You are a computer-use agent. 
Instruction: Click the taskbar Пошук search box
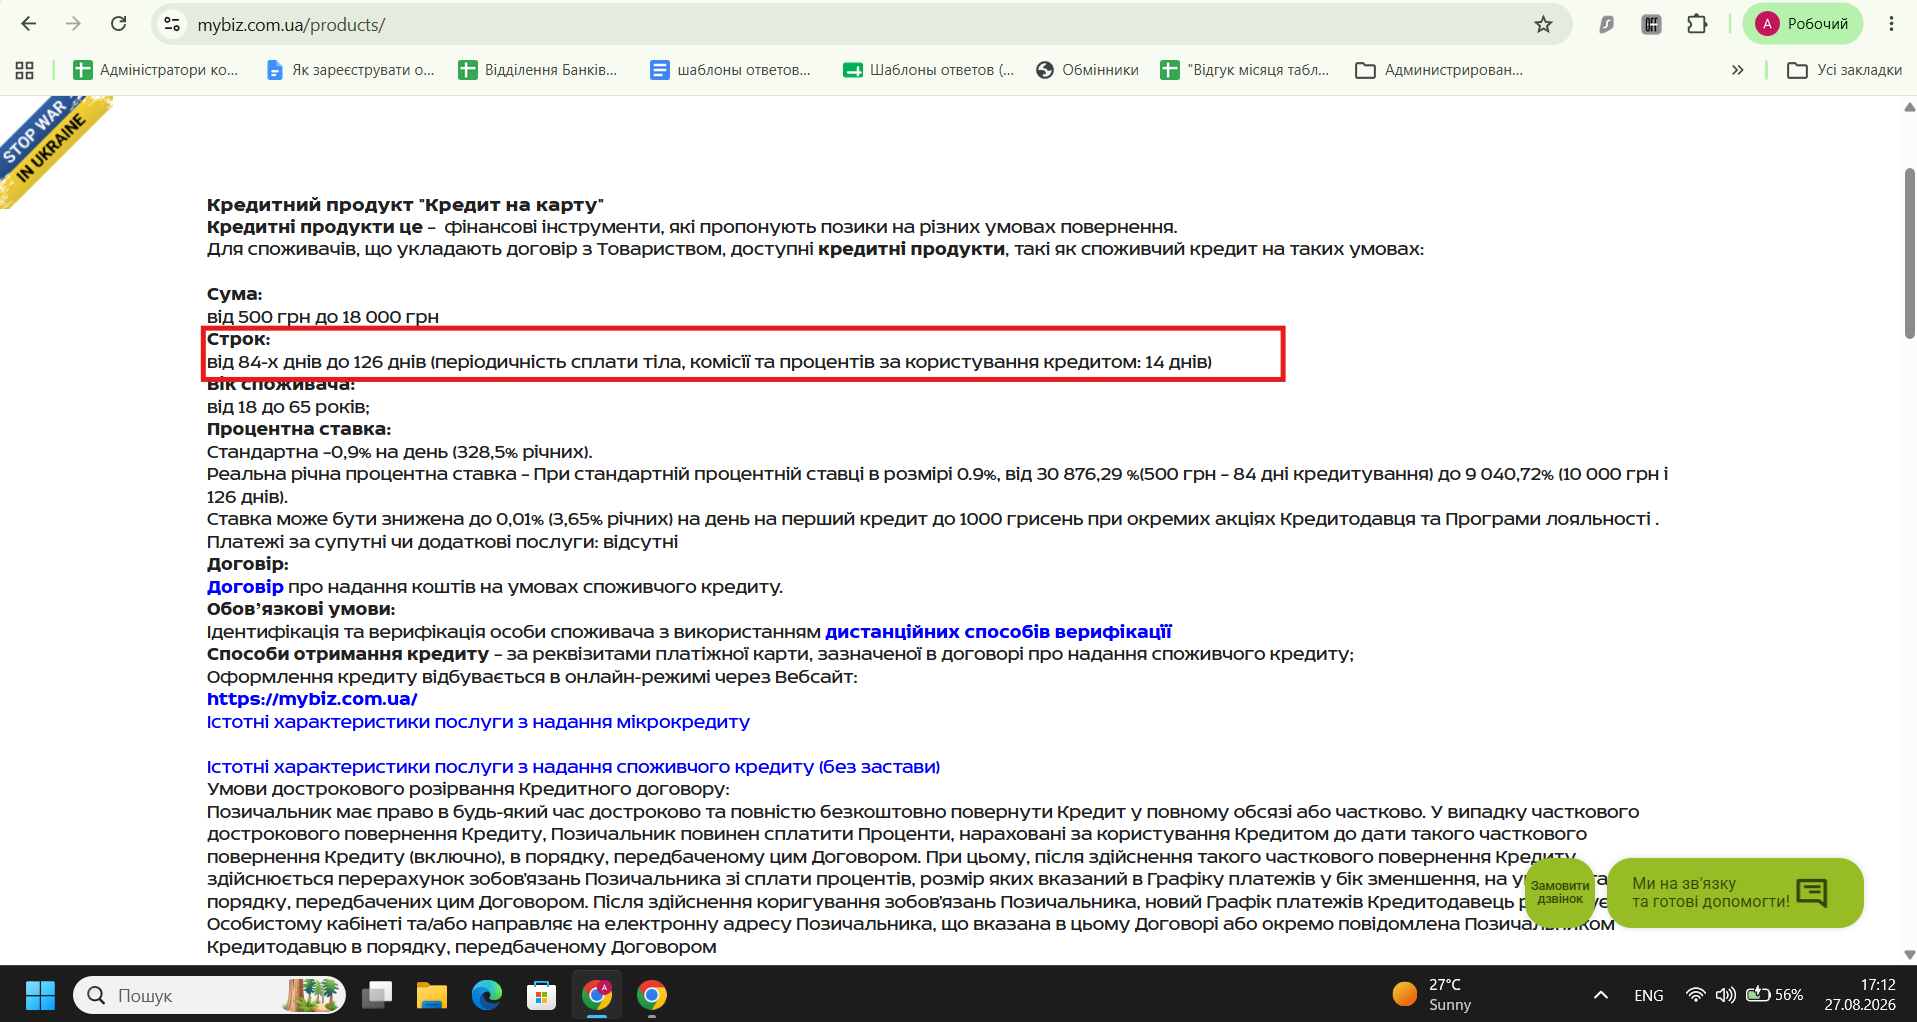(209, 995)
